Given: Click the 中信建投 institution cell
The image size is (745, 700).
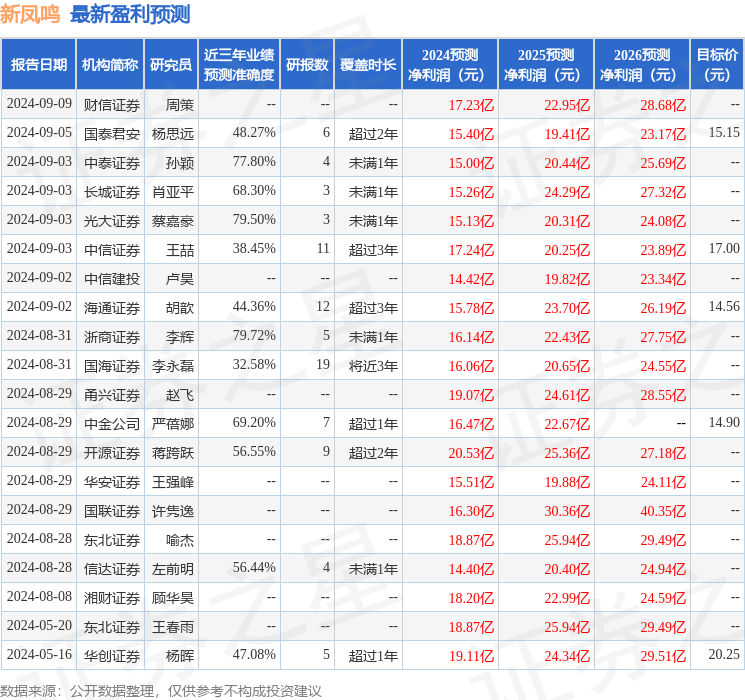Looking at the screenshot, I should tap(112, 278).
